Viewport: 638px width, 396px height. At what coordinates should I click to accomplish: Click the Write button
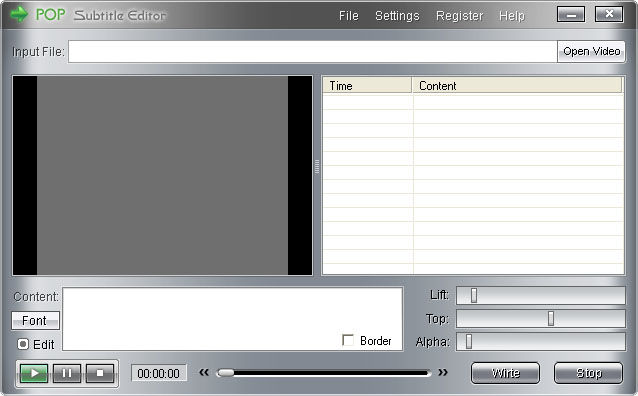(x=505, y=373)
